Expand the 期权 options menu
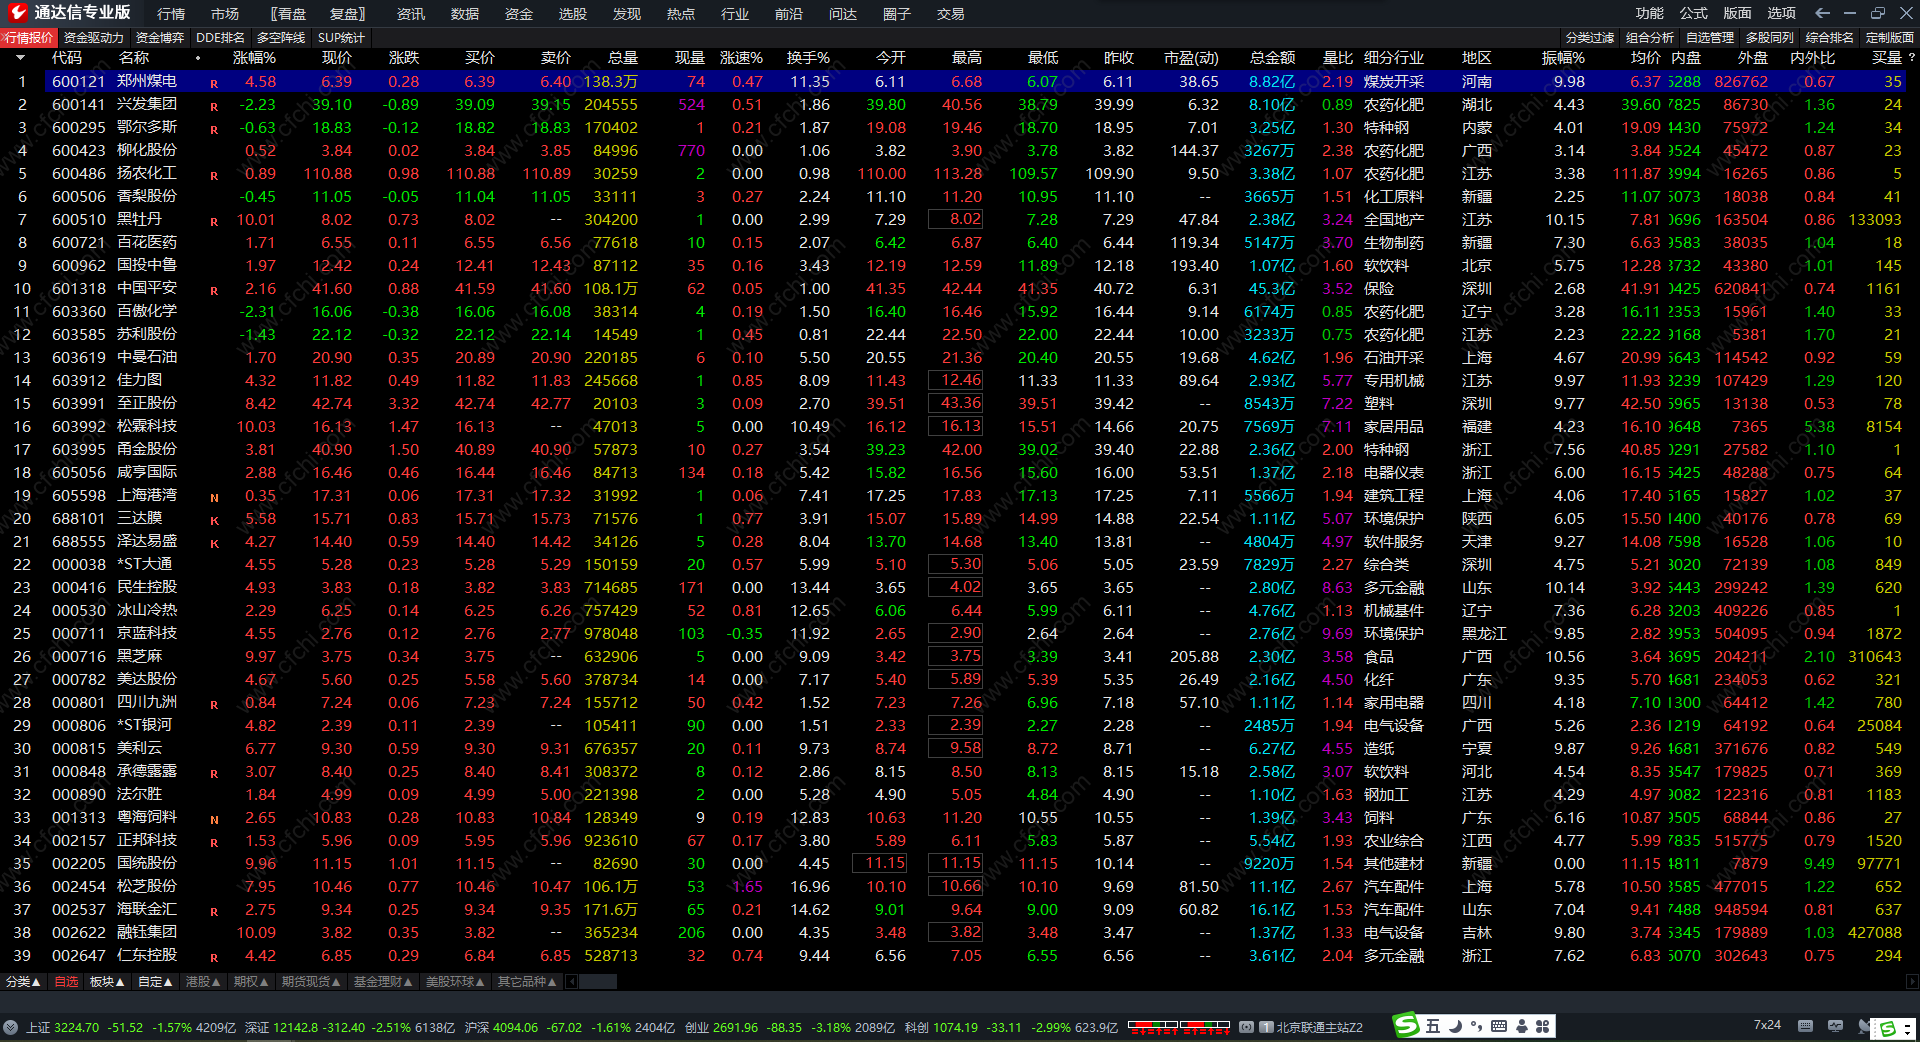 point(251,982)
